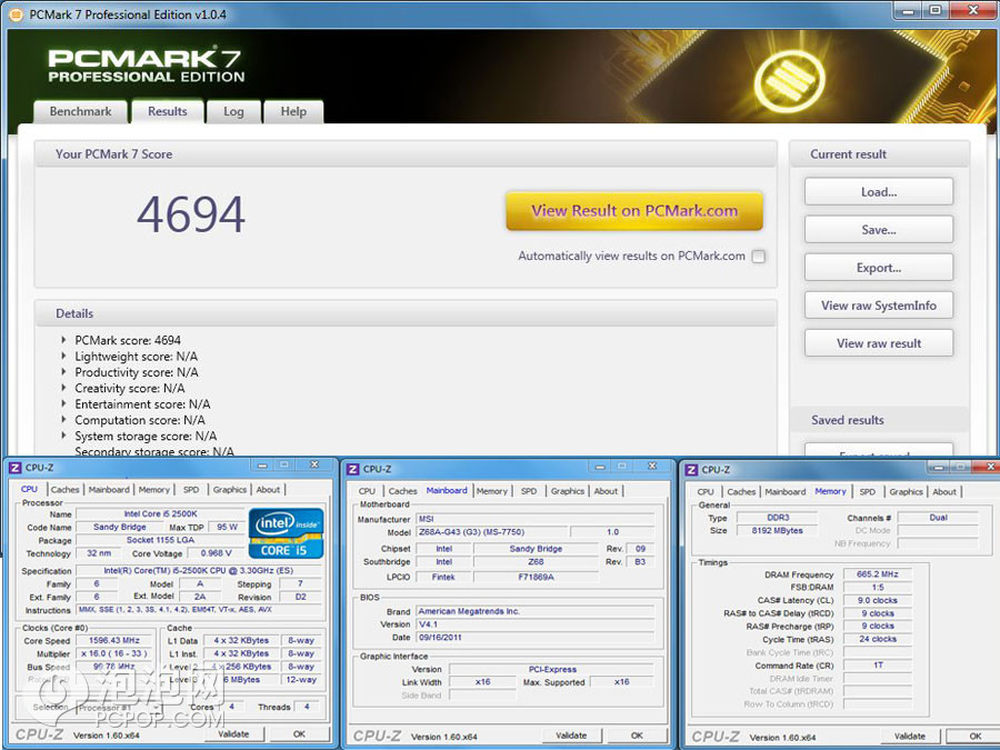This screenshot has height=750, width=1000.
Task: Expand the Computation score row
Action: [x=63, y=420]
